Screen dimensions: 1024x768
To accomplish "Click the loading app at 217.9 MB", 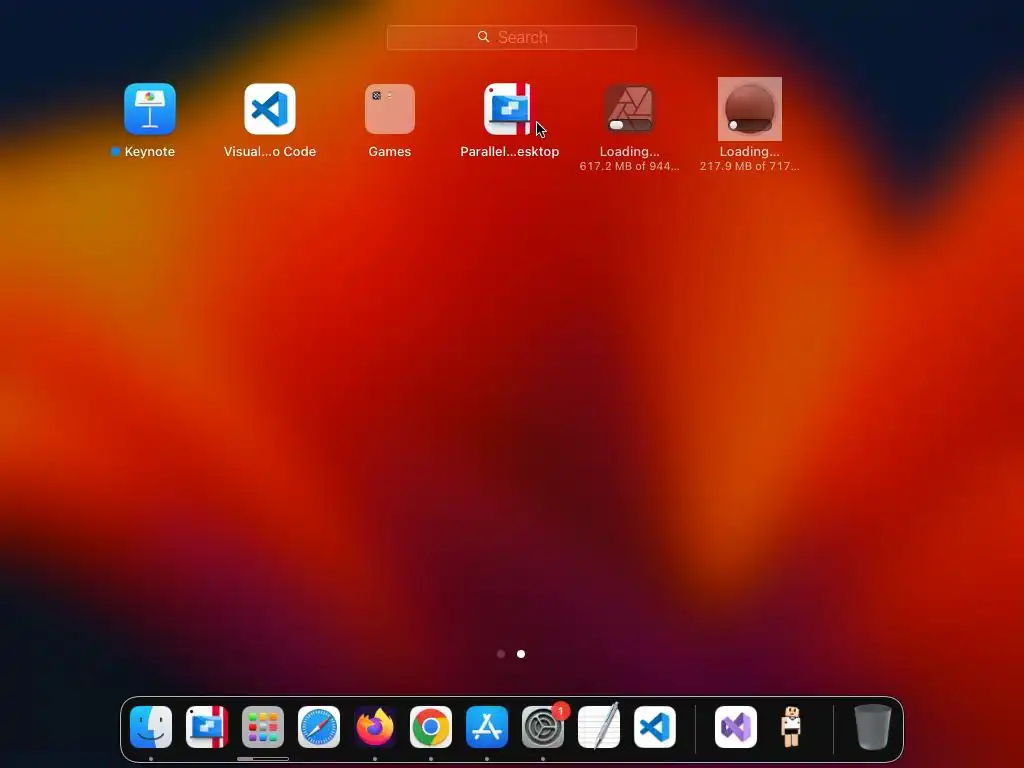I will point(750,108).
